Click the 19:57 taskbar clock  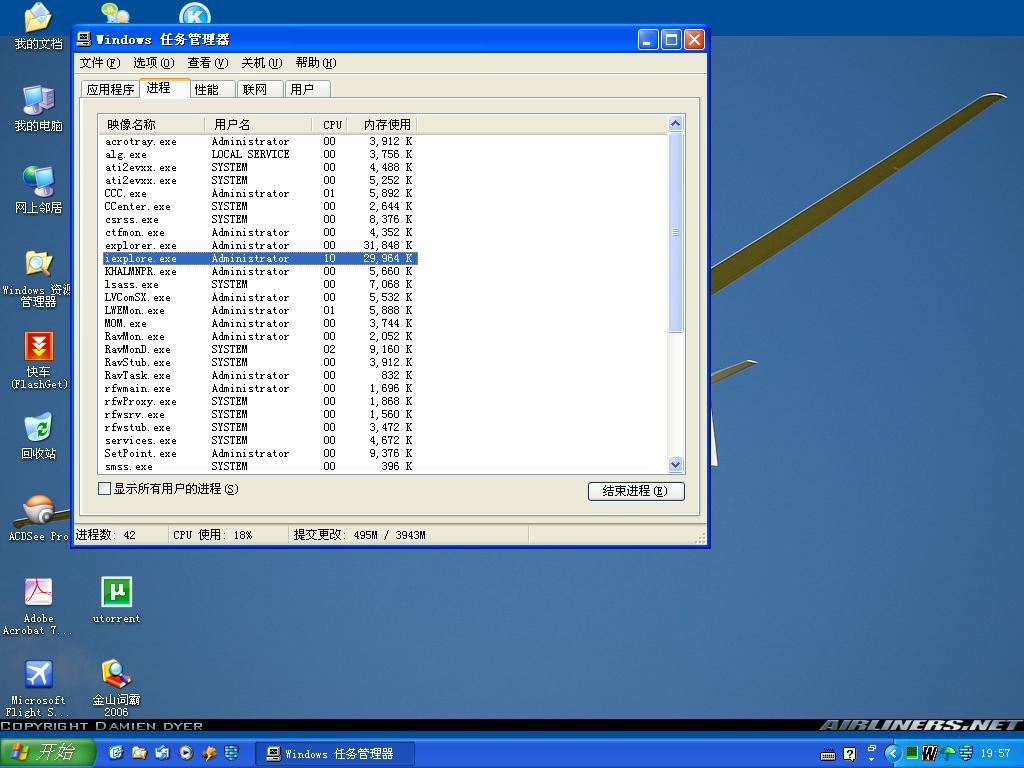[996, 754]
